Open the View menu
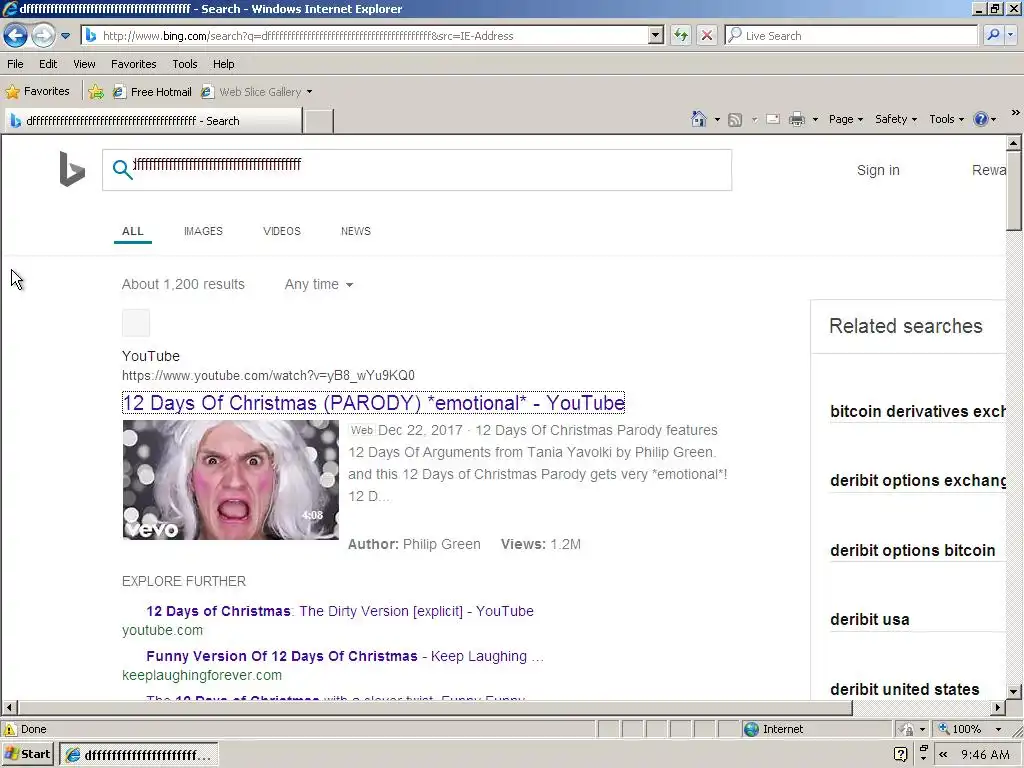Image resolution: width=1024 pixels, height=768 pixels. (x=84, y=64)
